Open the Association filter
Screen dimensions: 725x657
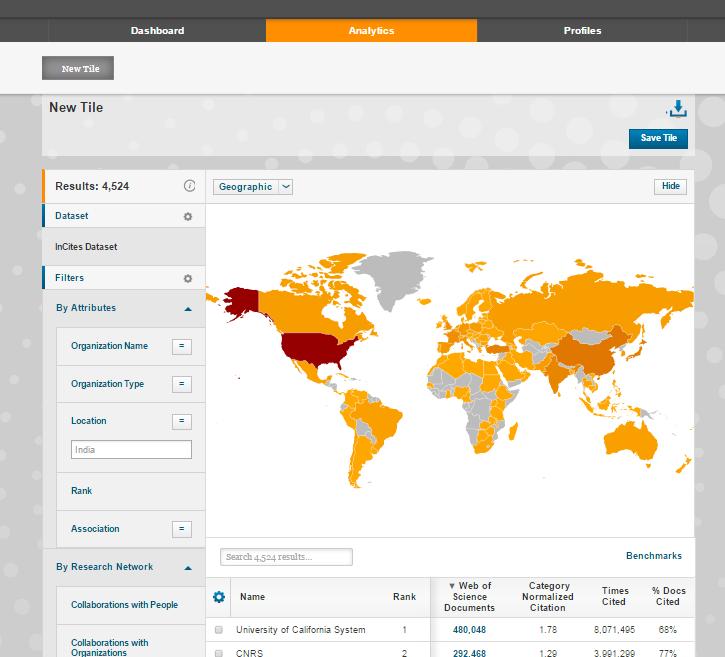pos(95,529)
